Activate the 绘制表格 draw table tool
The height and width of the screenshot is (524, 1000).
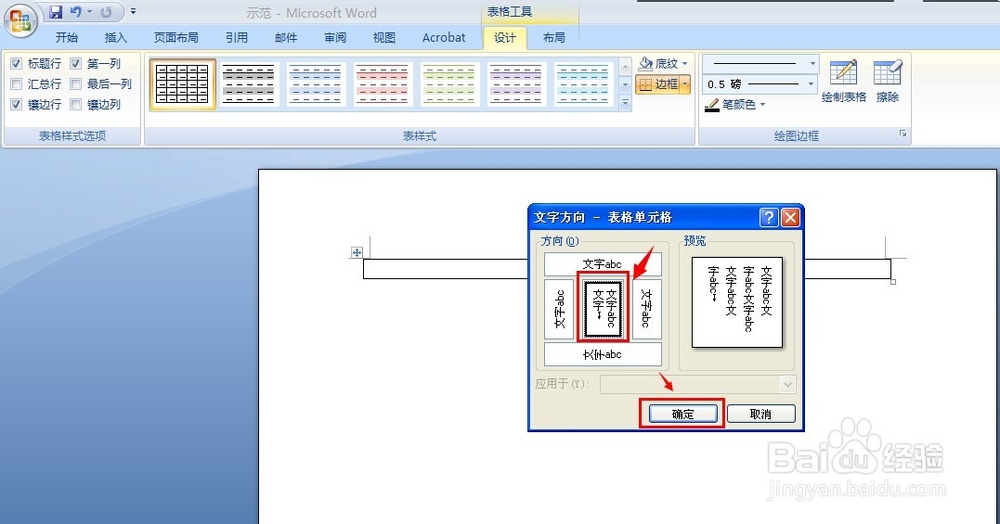[843, 81]
